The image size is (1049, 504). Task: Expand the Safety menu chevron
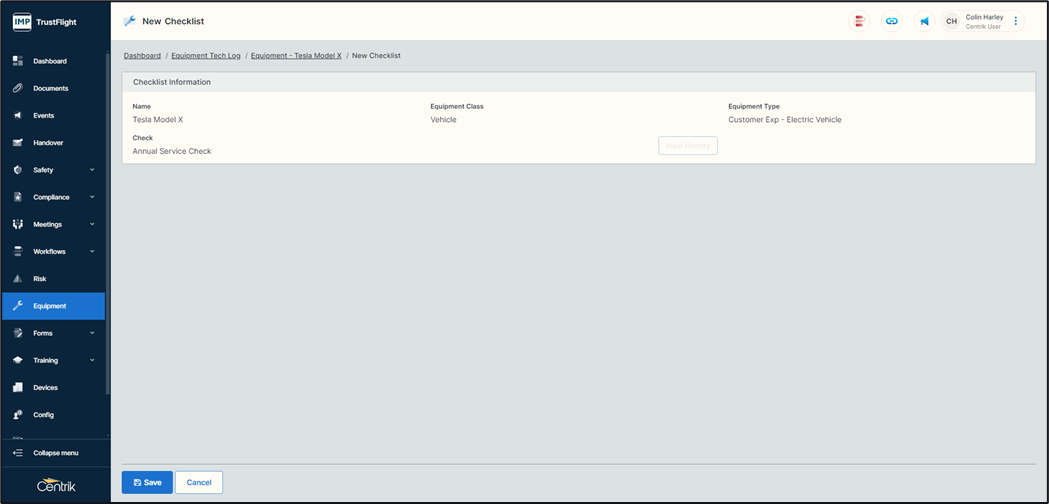tap(92, 170)
